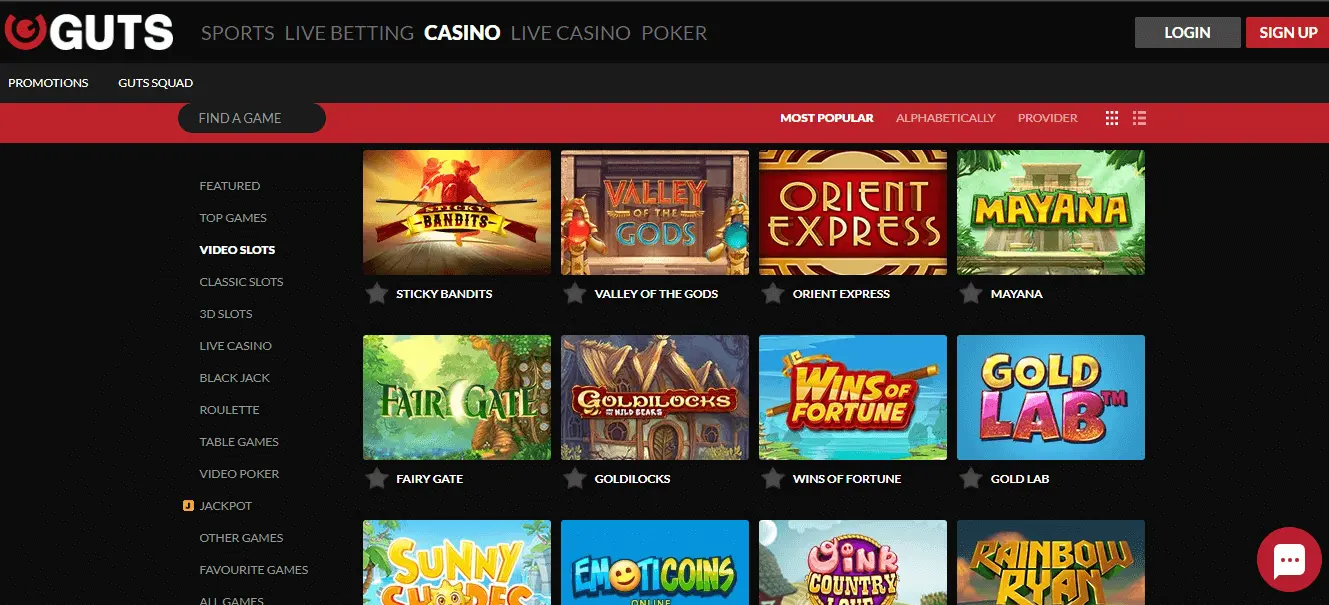Focus the Find a Game search field
The image size is (1329, 605).
tap(252, 118)
